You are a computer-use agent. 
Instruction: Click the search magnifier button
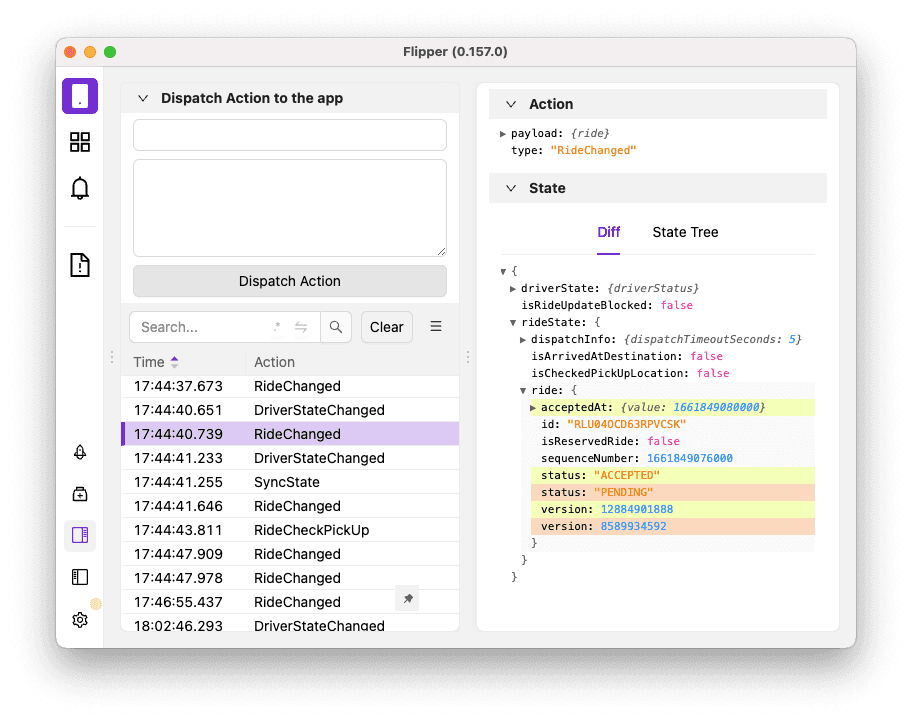click(x=336, y=327)
